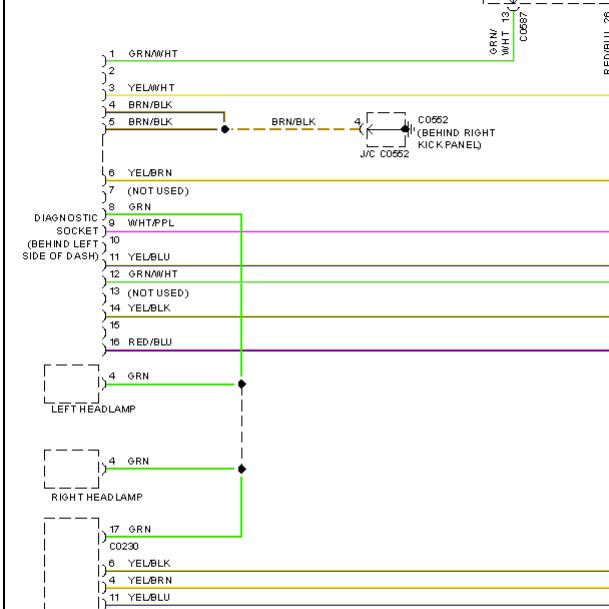This screenshot has height=609, width=609.
Task: Select the Right Headlamp dashed component box
Action: click(x=71, y=469)
